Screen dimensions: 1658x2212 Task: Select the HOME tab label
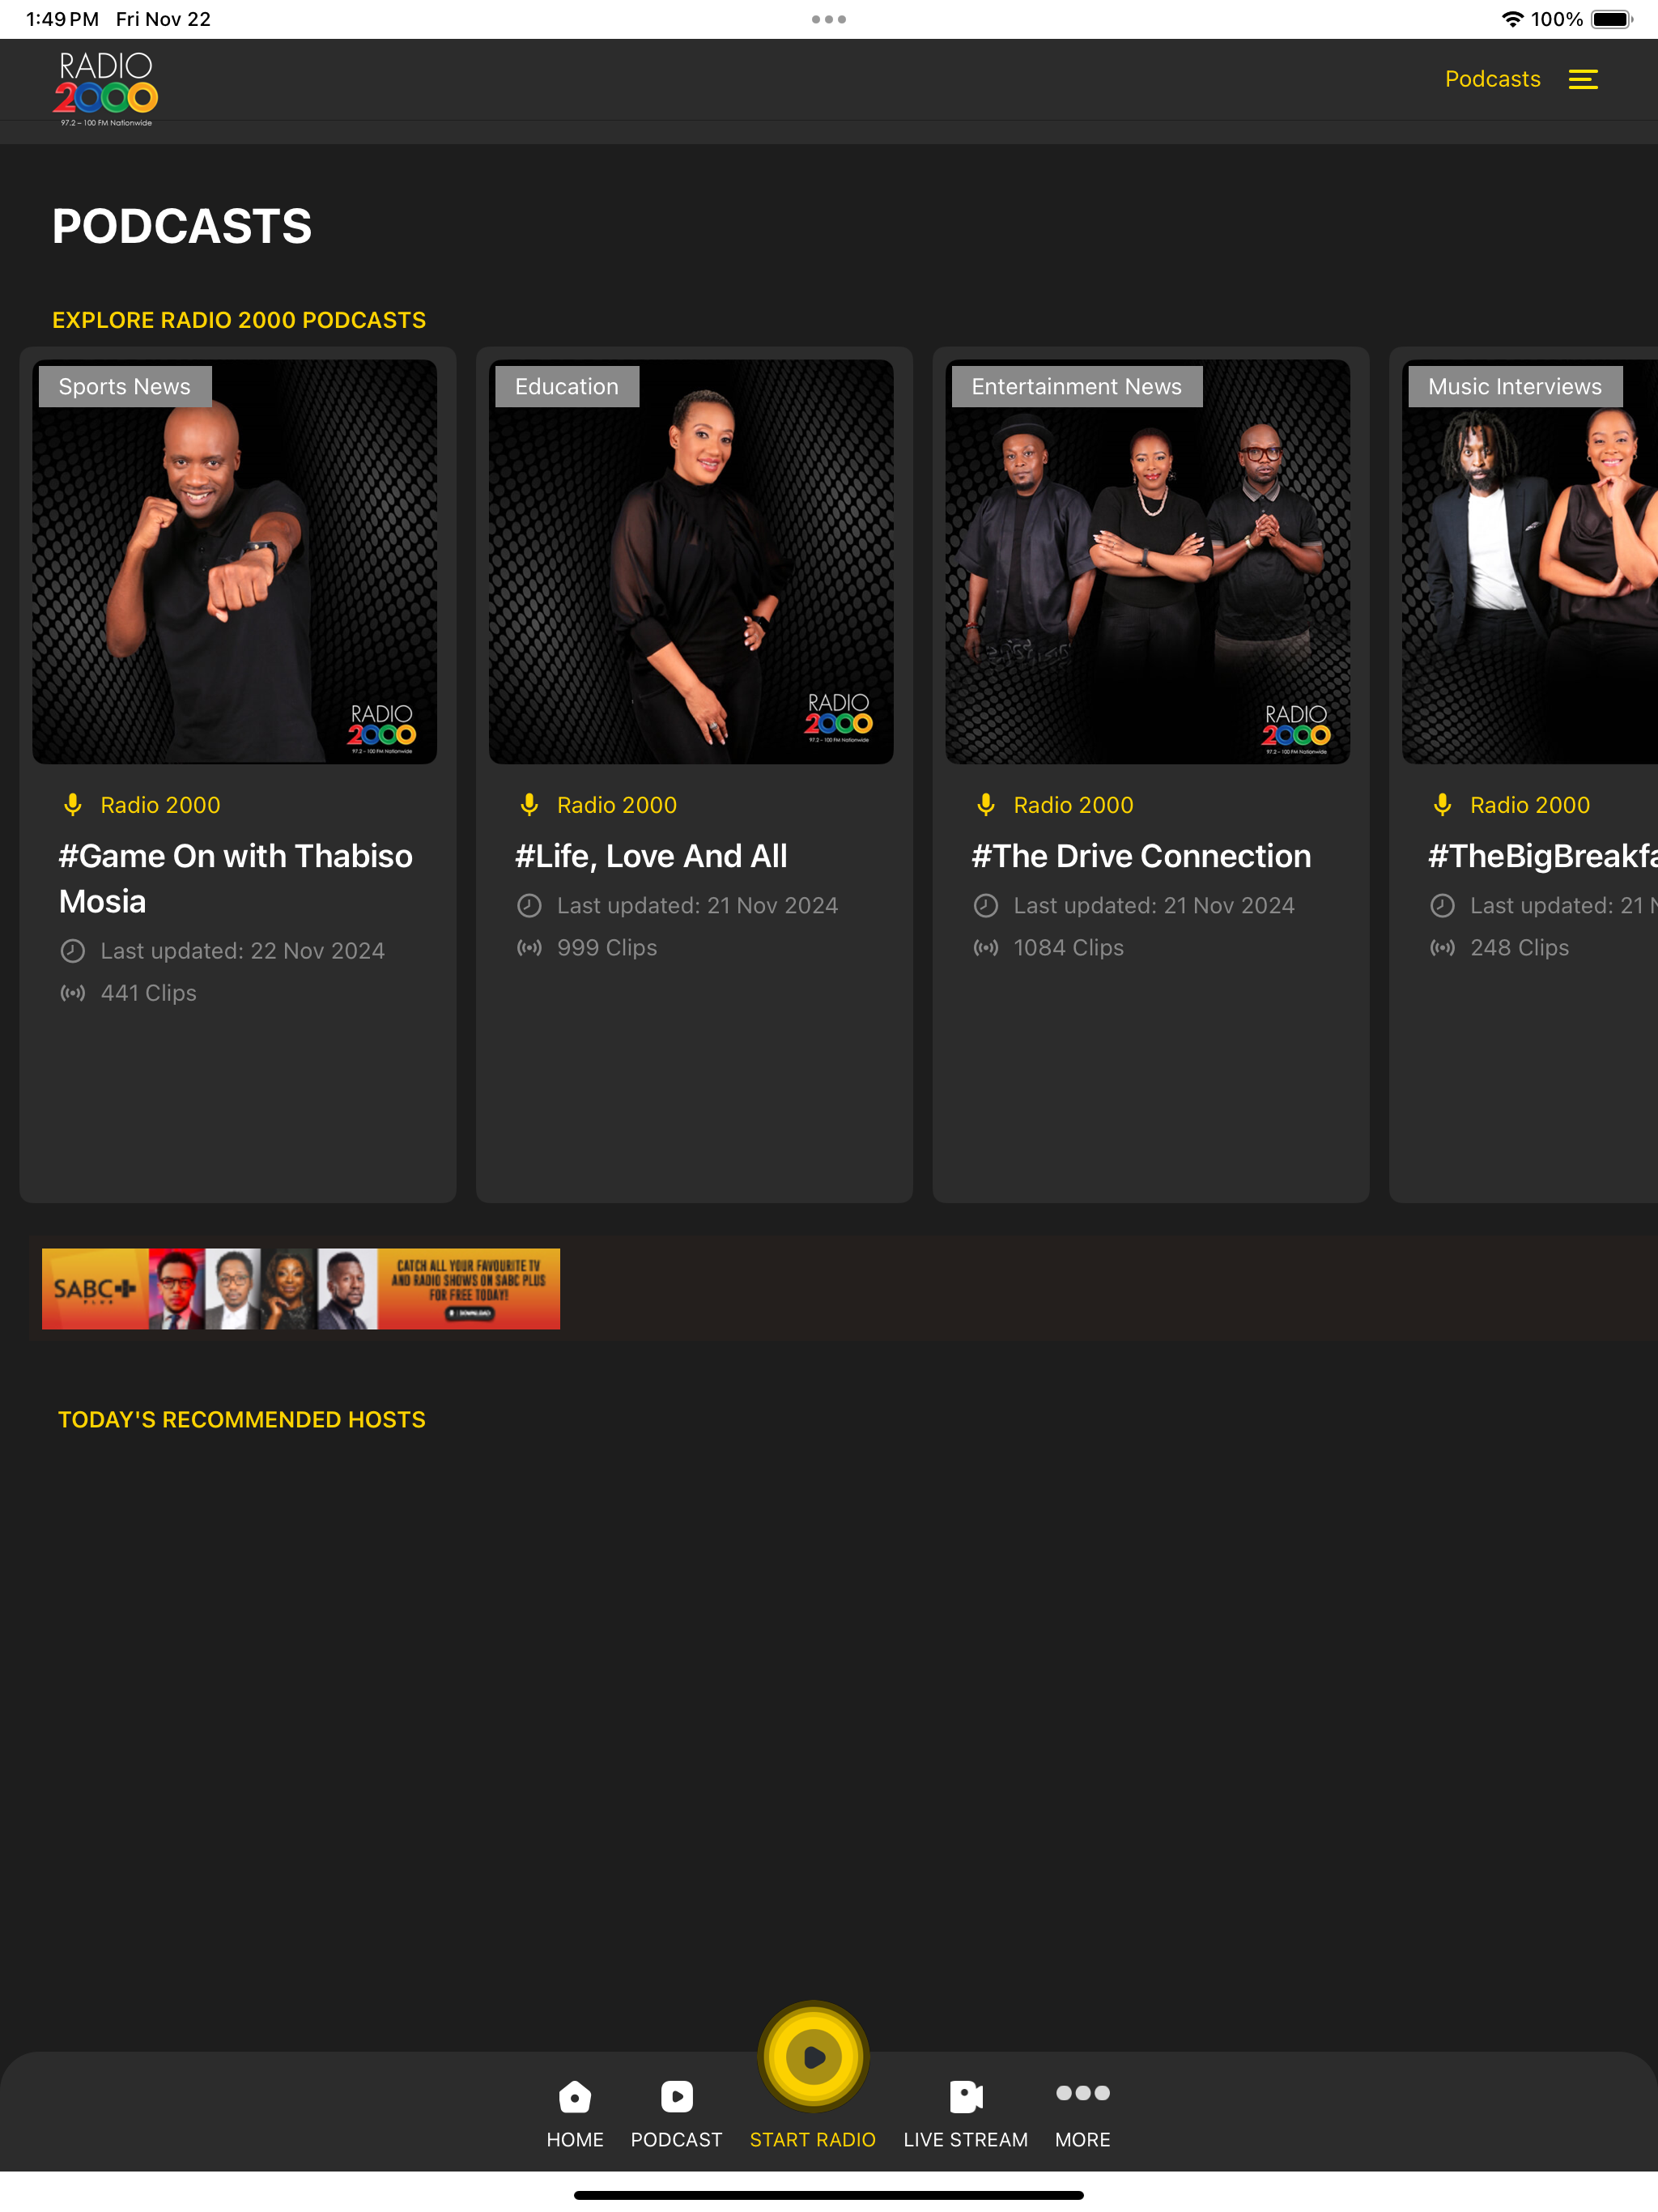(575, 2140)
